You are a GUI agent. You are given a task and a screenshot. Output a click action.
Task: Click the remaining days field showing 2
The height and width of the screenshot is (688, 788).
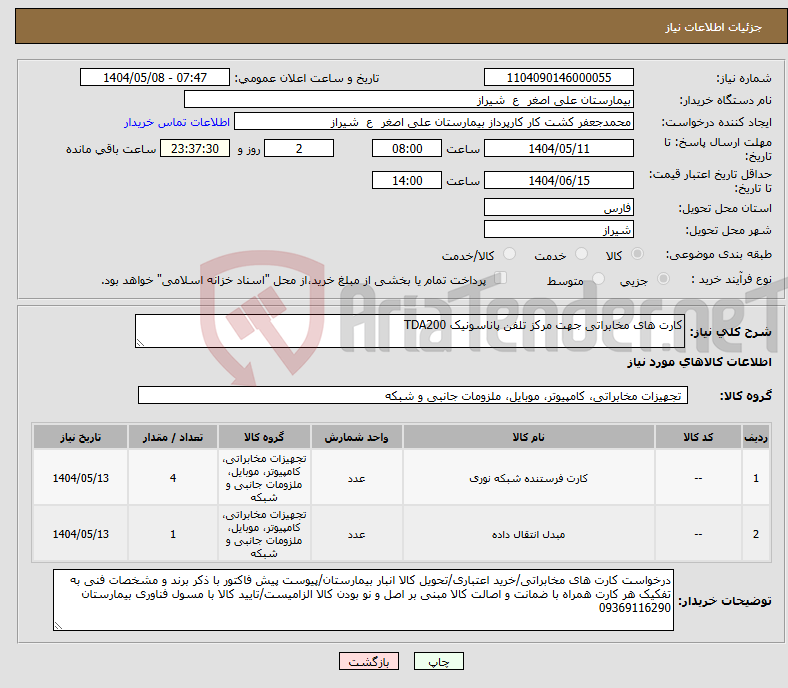click(299, 148)
